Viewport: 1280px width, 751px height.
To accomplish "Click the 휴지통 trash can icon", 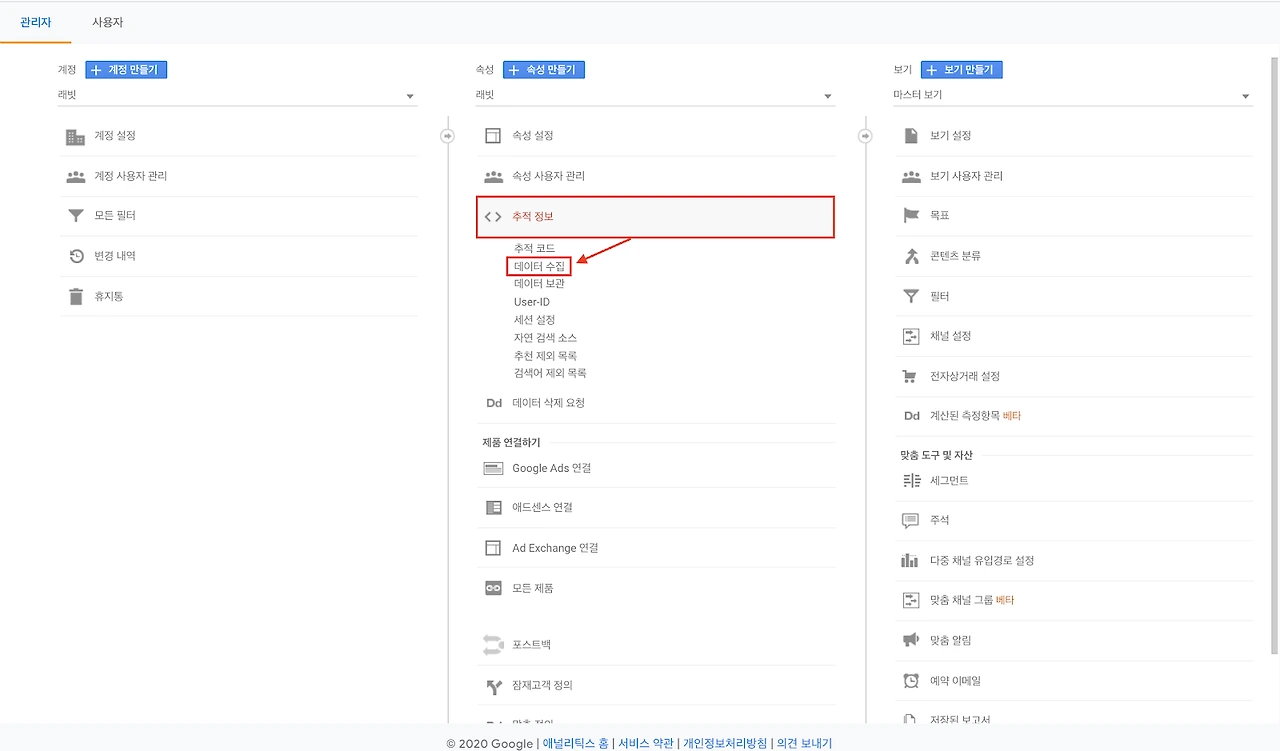I will (x=76, y=296).
